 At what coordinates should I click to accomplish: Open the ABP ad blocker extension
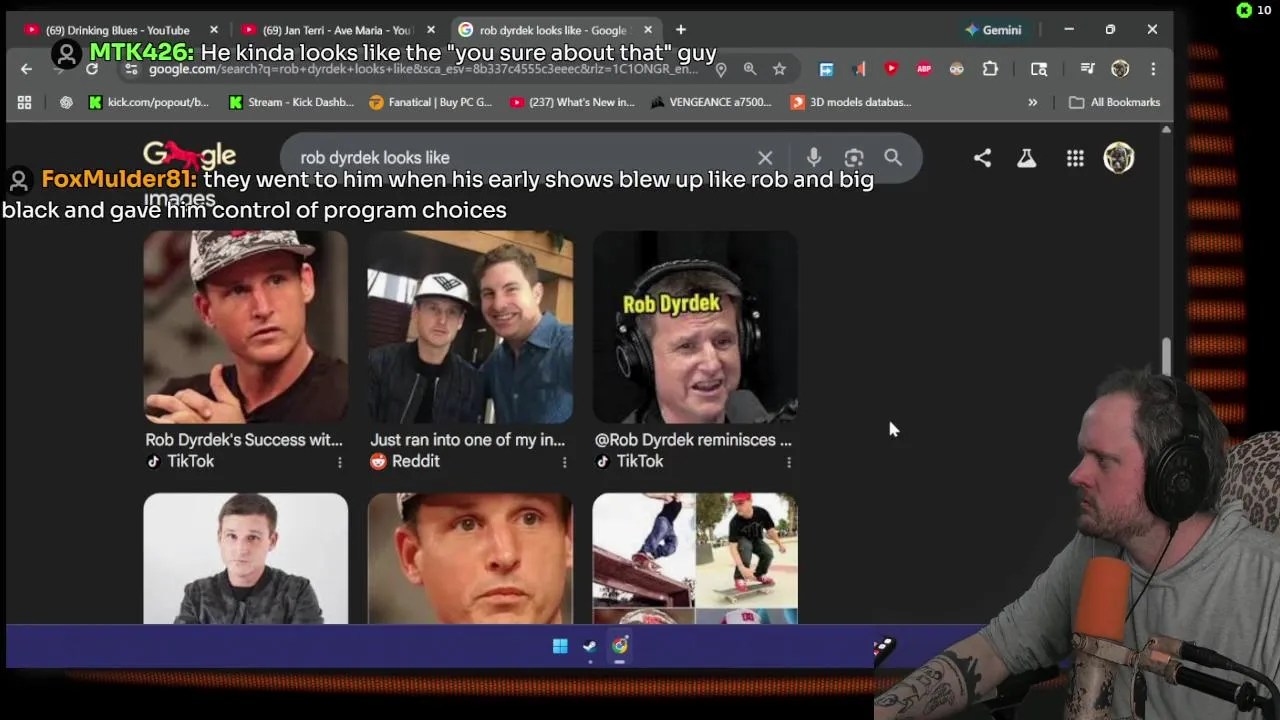tap(924, 69)
